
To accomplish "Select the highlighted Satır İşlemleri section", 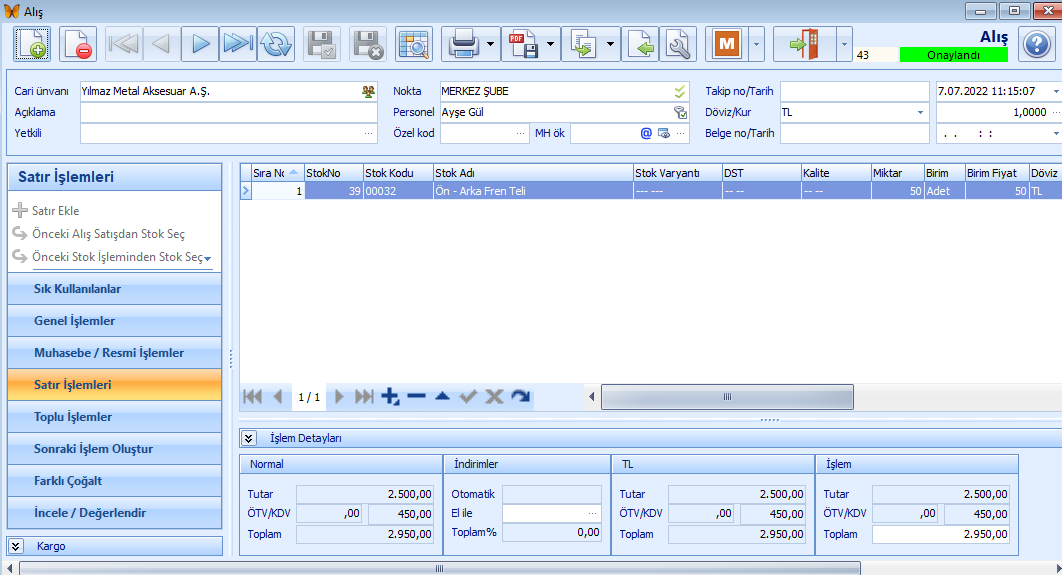I will tap(114, 385).
